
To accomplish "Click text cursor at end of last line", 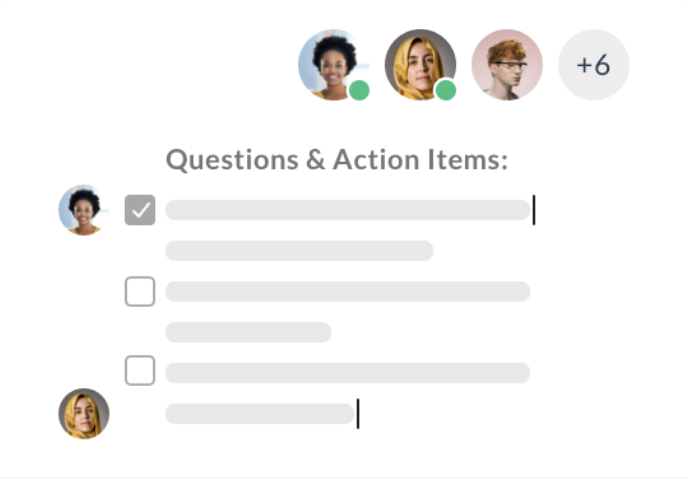I will pyautogui.click(x=358, y=413).
